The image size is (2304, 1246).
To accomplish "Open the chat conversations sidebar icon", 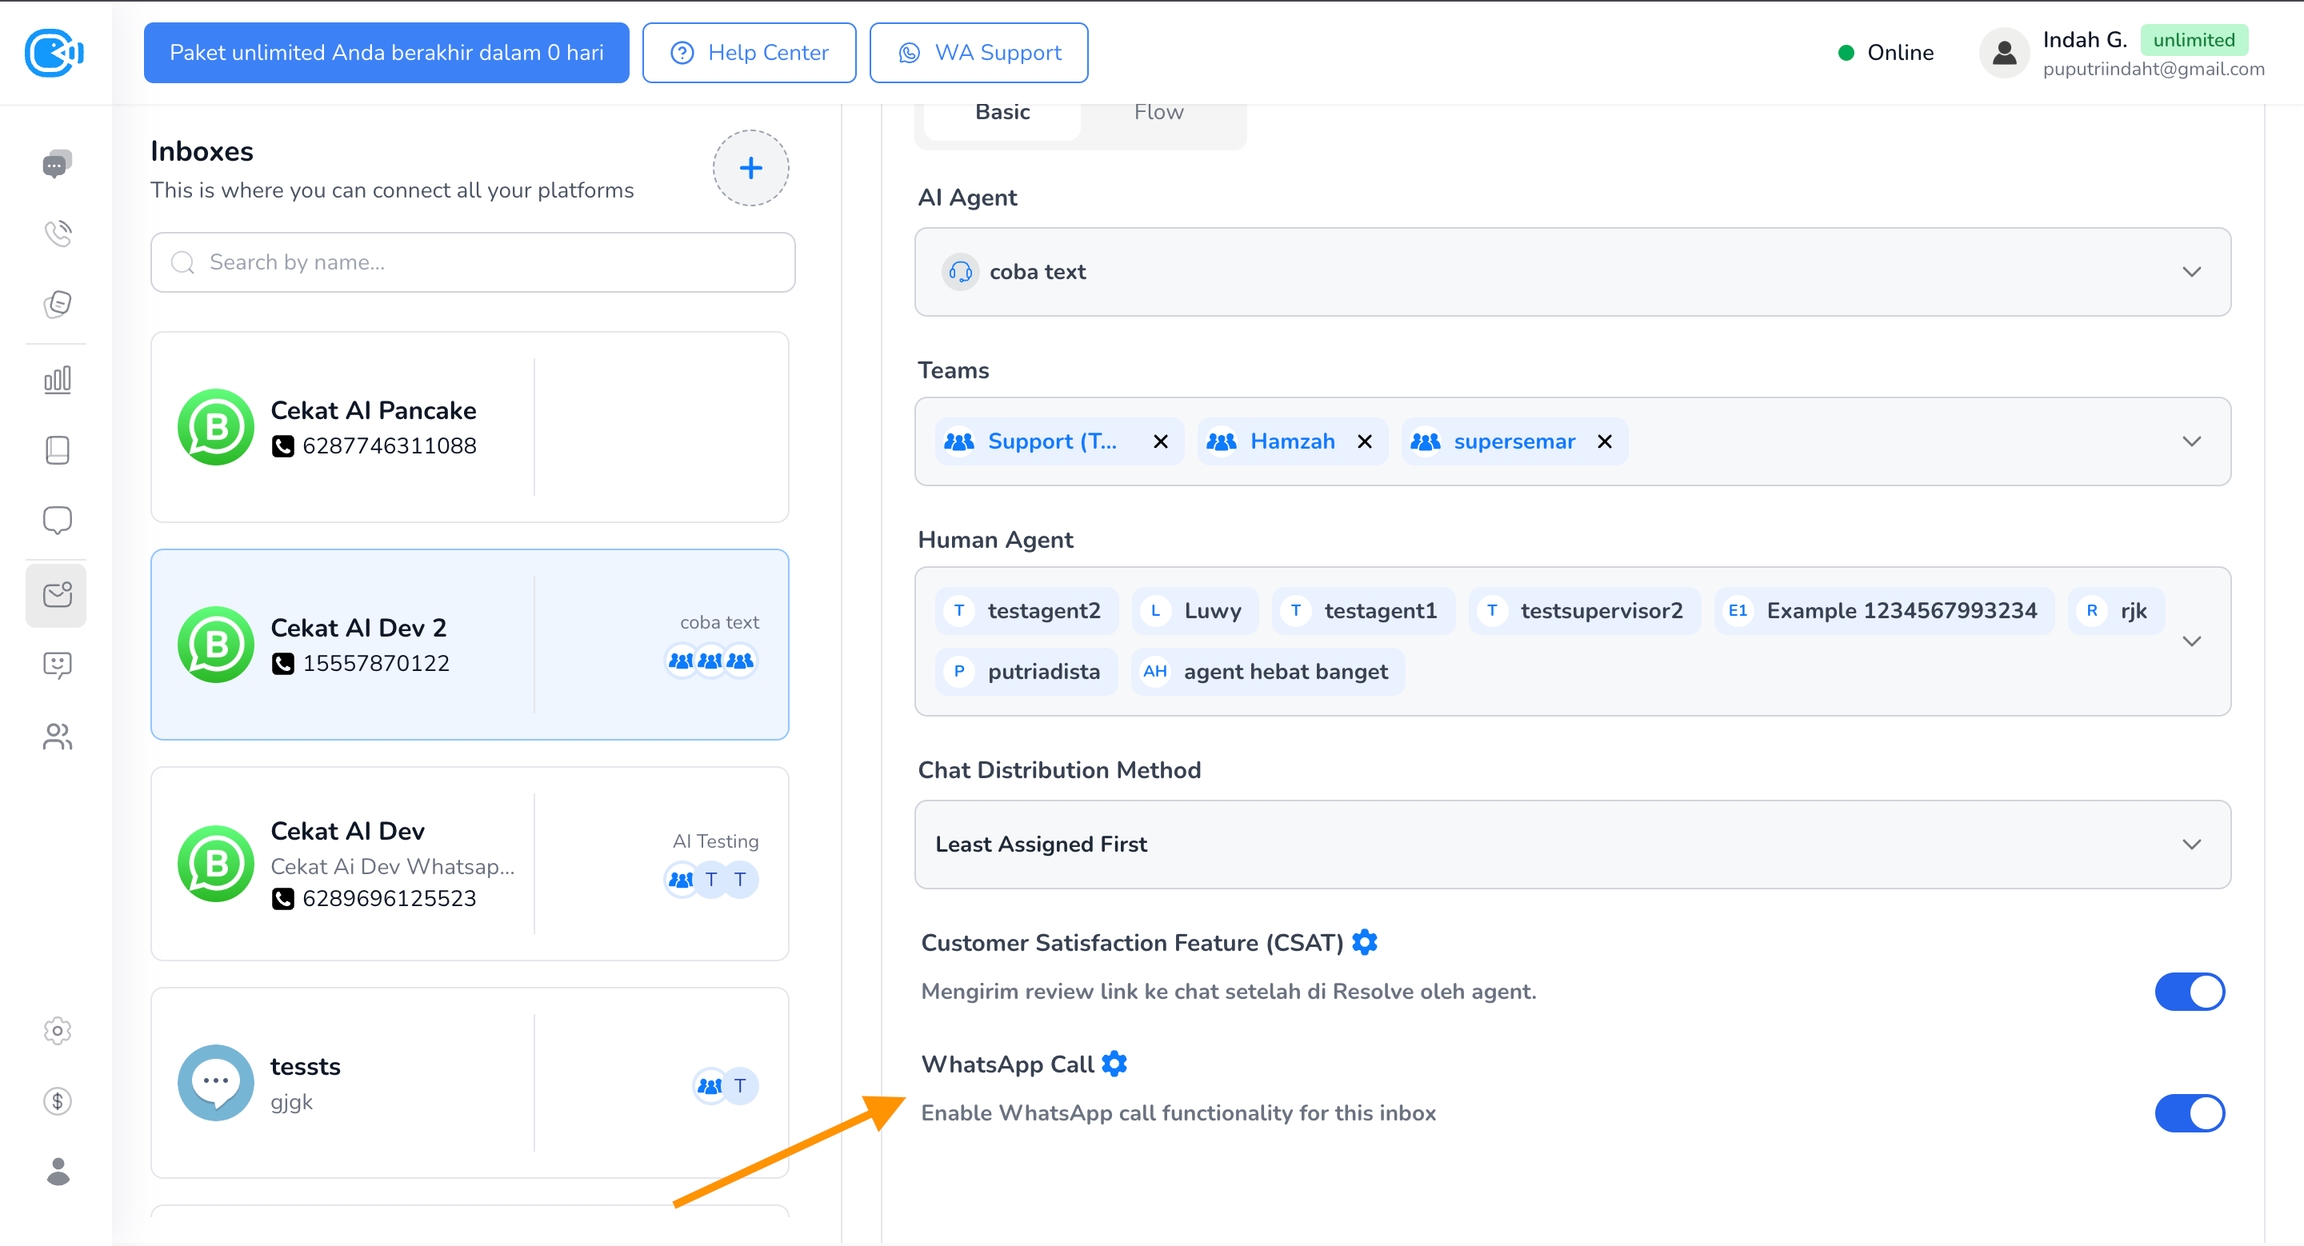I will coord(57,164).
